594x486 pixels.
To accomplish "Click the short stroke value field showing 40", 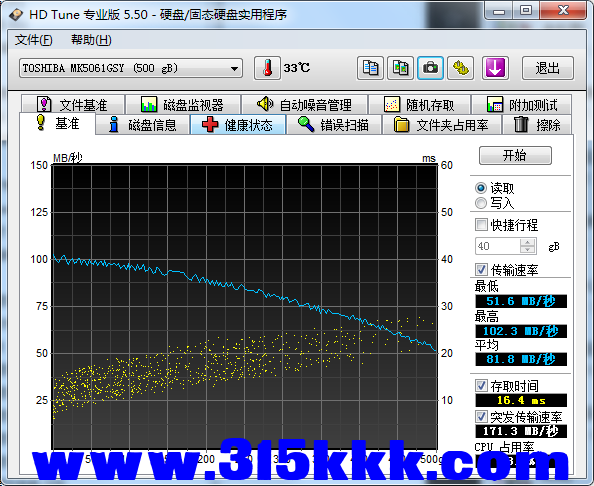I will click(x=498, y=246).
